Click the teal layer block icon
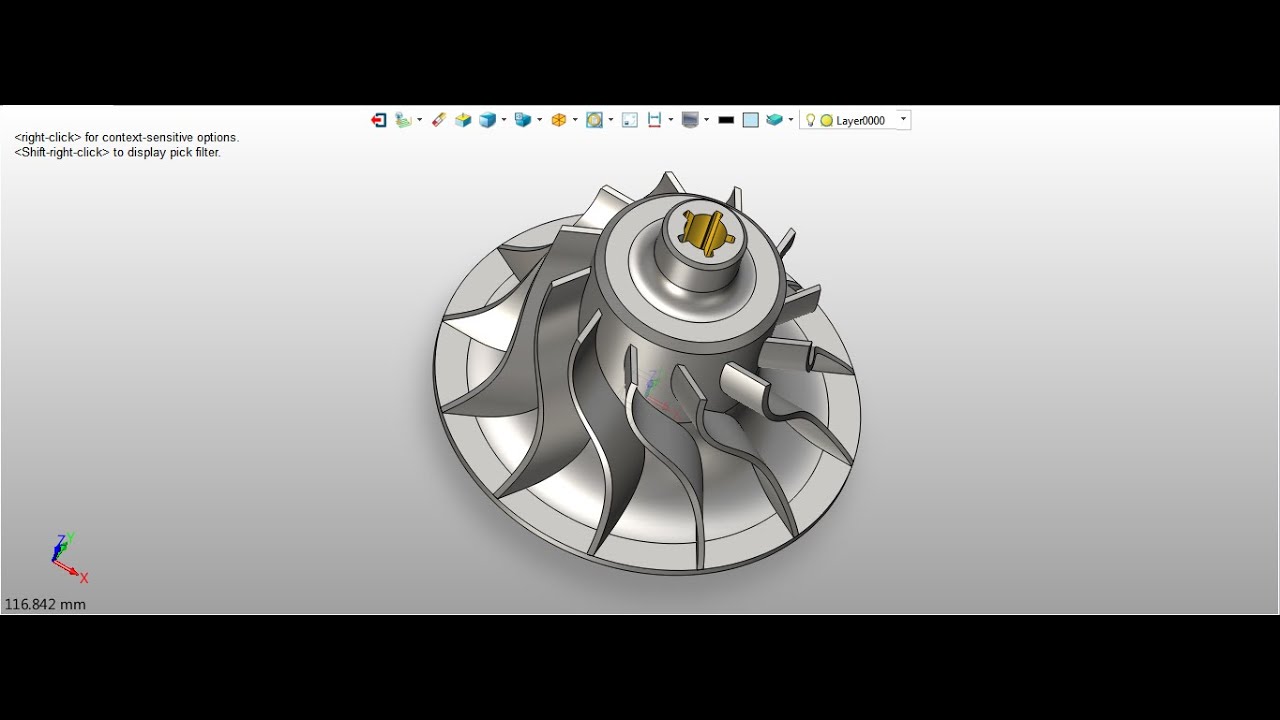 [x=774, y=120]
